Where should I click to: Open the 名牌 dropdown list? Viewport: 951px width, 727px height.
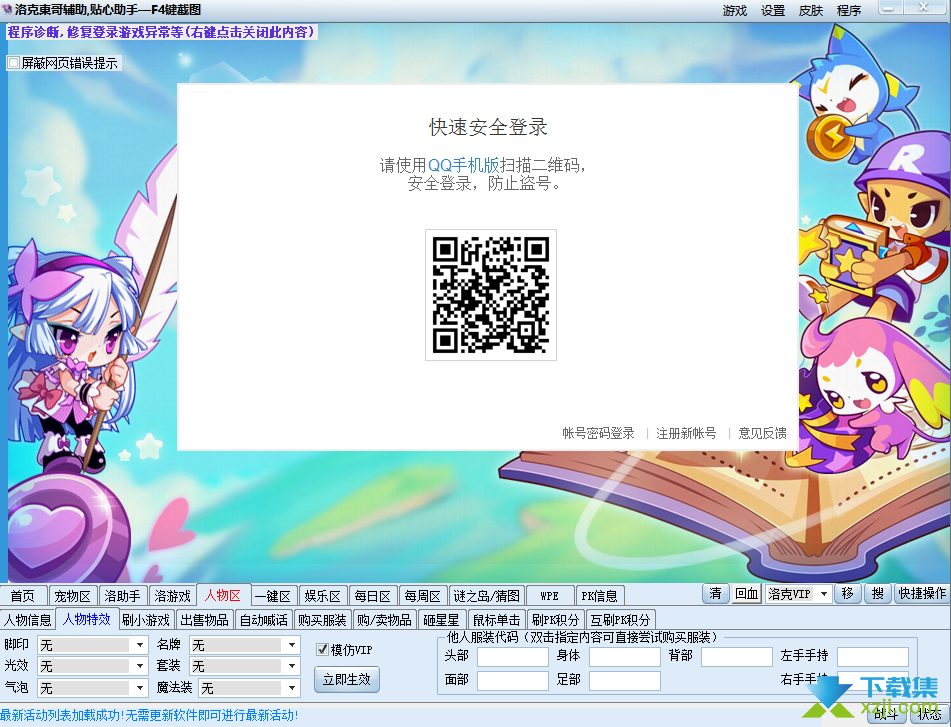point(291,645)
